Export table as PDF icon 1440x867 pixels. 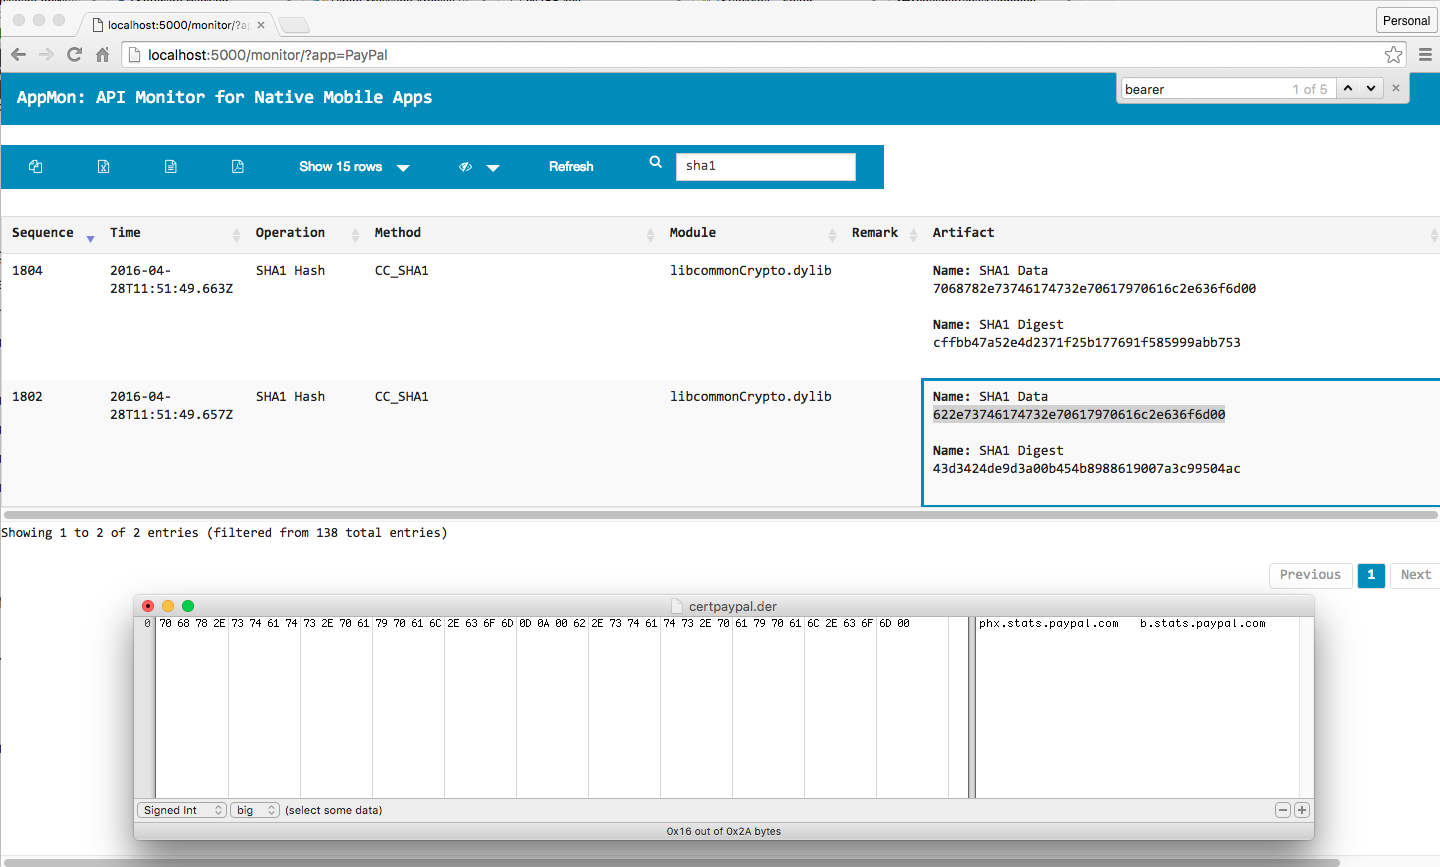click(x=238, y=167)
